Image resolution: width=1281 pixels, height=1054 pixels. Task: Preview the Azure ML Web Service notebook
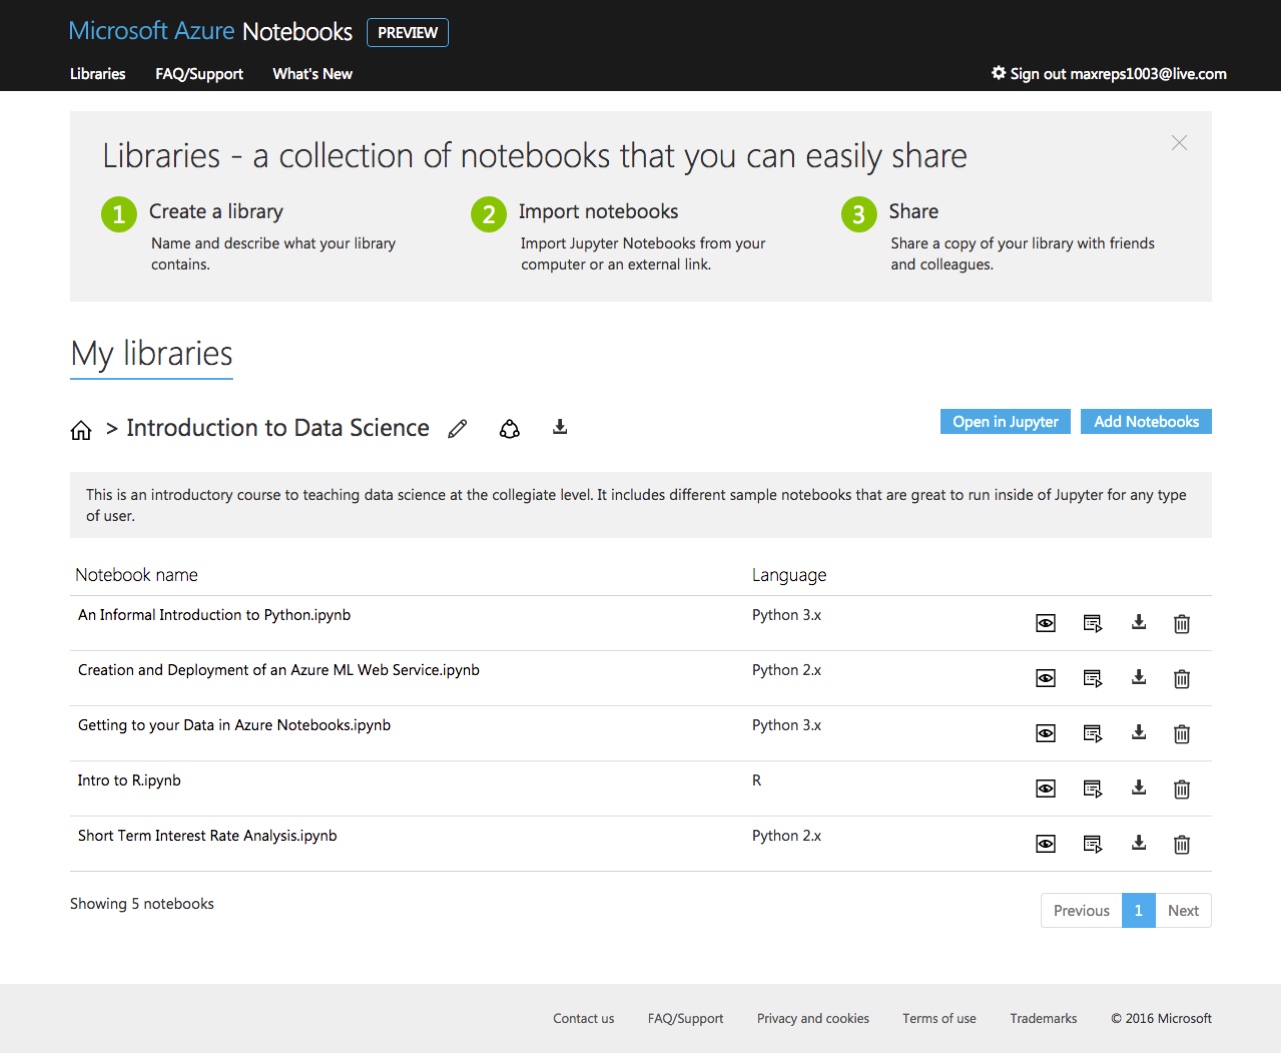tap(1046, 679)
